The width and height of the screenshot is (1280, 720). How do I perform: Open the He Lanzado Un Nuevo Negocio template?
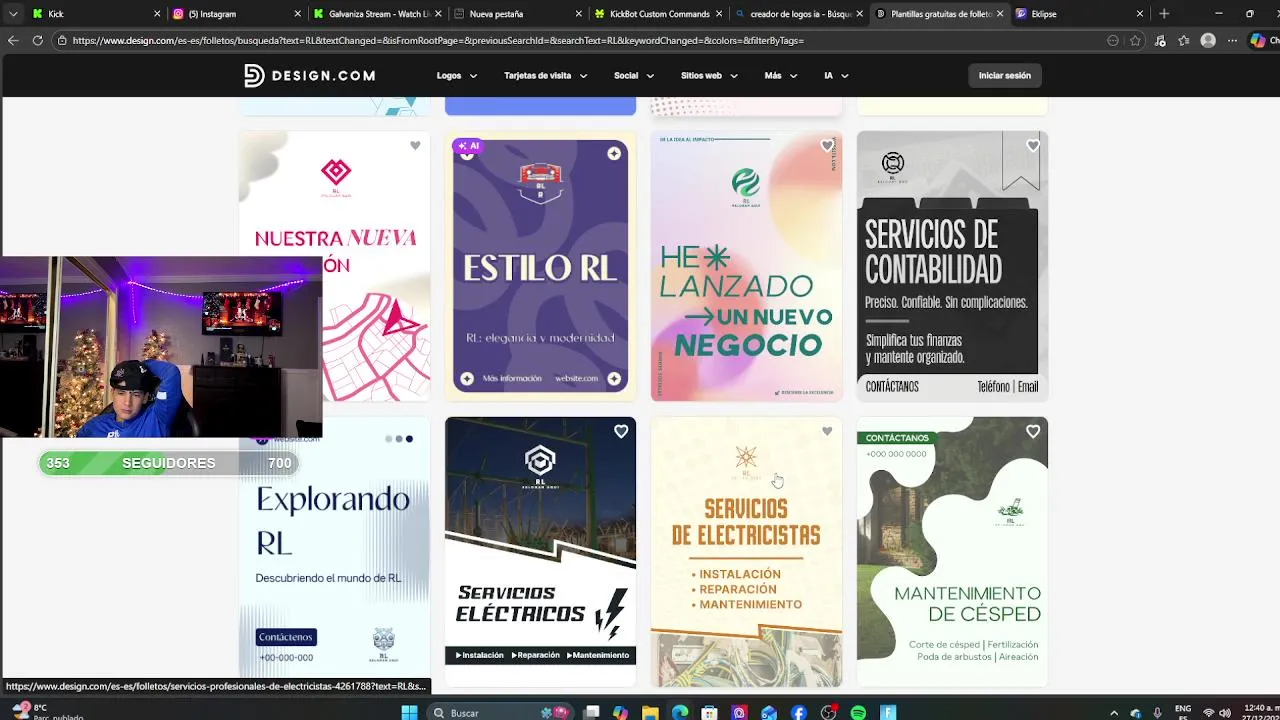tap(746, 266)
